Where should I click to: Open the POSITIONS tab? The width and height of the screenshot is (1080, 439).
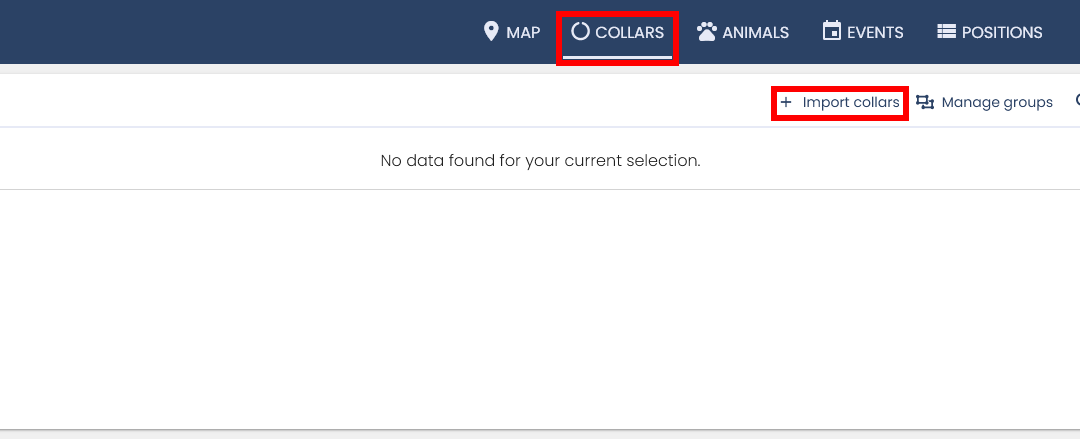click(x=1002, y=33)
